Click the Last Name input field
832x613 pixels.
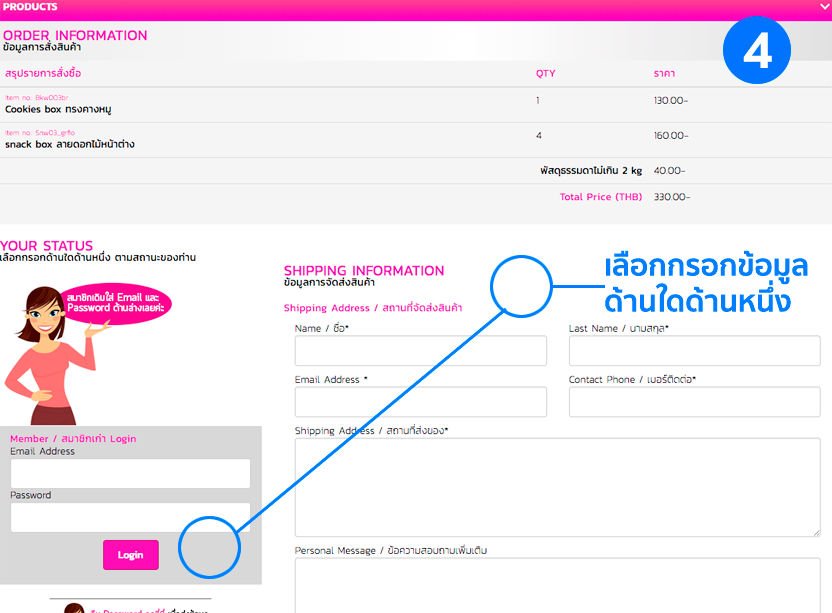click(x=694, y=351)
